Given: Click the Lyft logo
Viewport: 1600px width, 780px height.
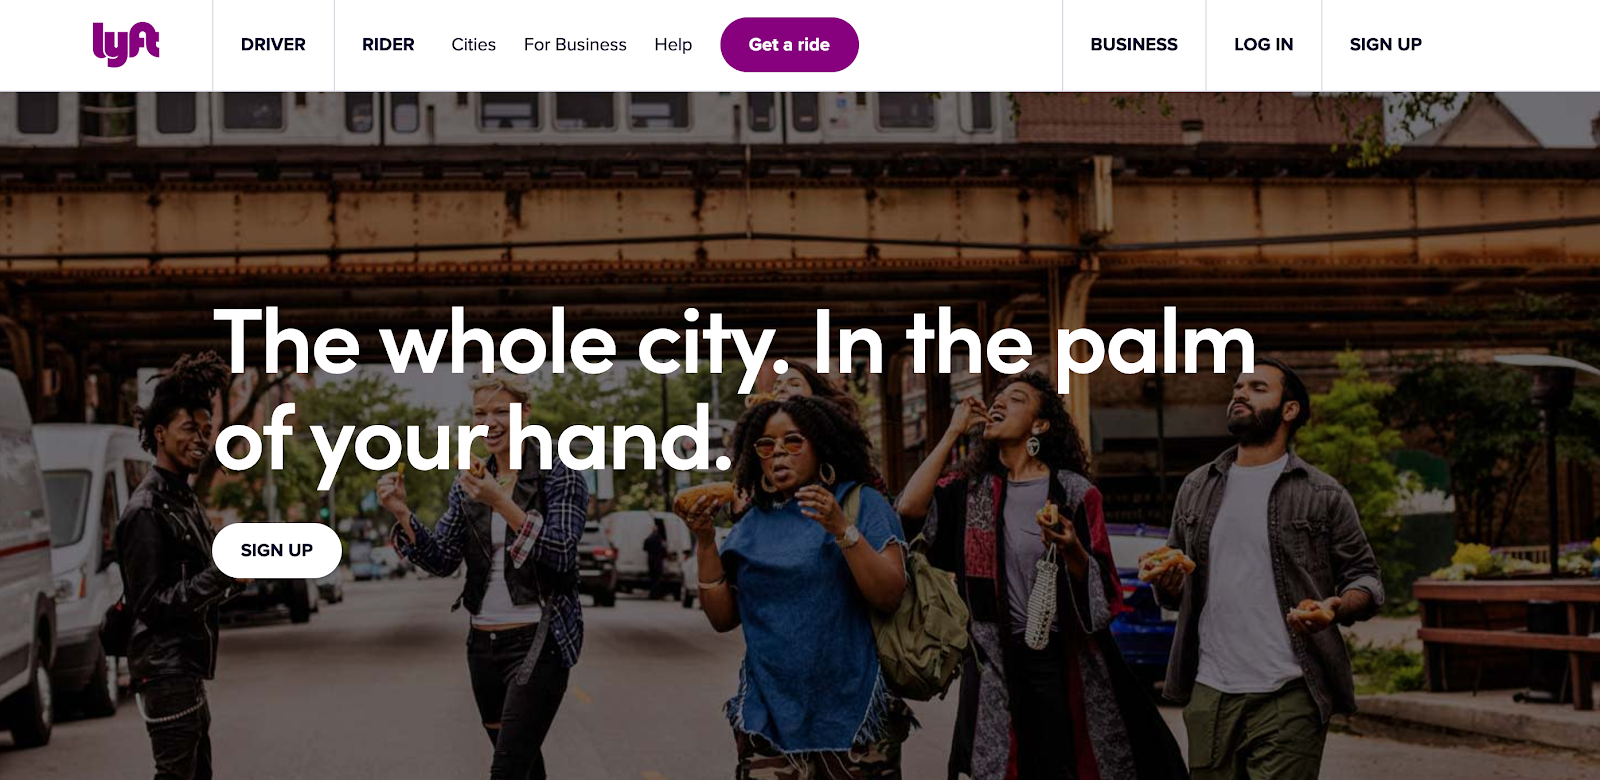Looking at the screenshot, I should [x=125, y=44].
